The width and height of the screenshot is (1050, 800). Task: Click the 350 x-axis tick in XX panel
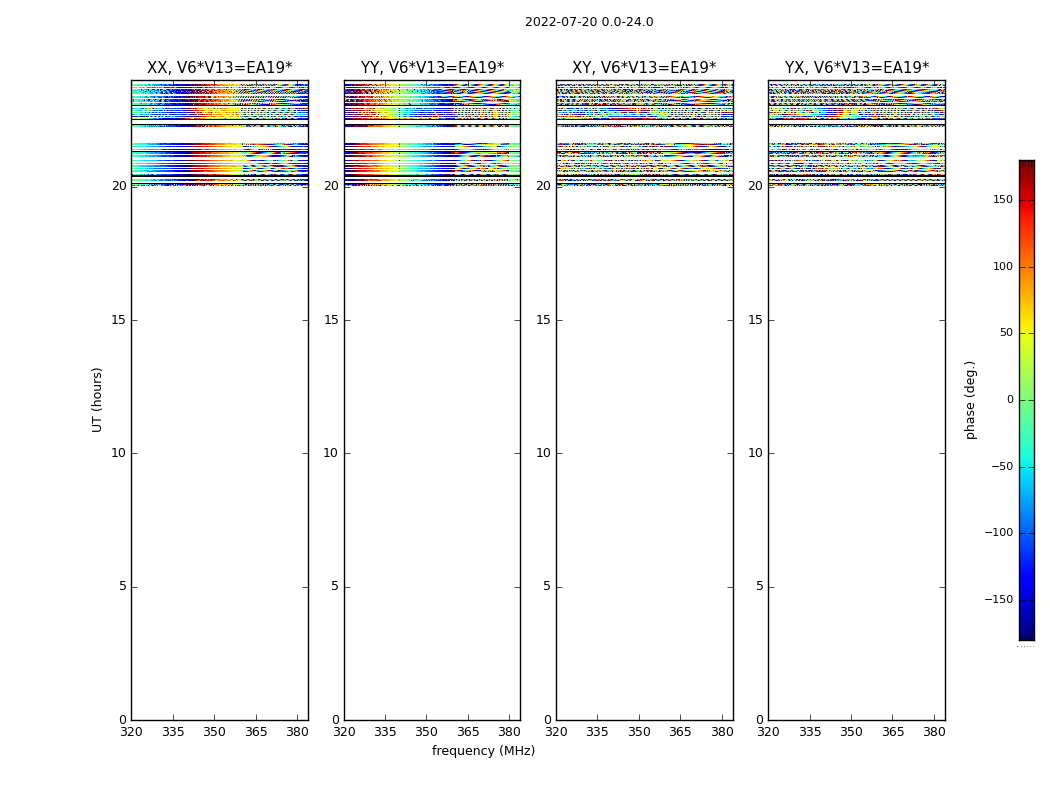point(214,732)
